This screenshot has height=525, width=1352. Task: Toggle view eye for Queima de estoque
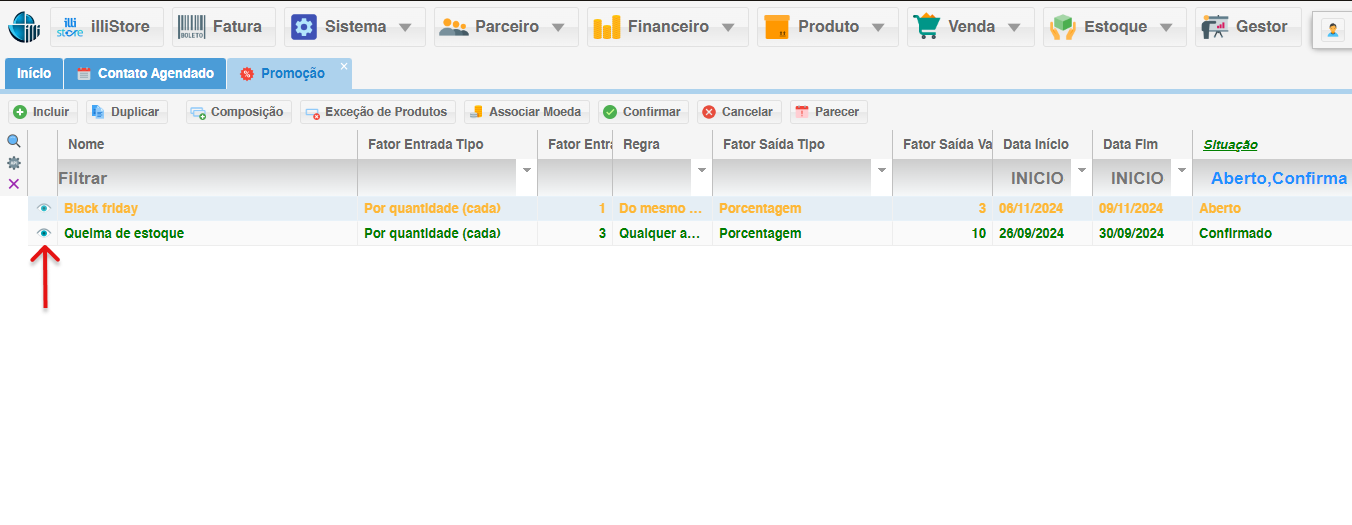[x=43, y=233]
